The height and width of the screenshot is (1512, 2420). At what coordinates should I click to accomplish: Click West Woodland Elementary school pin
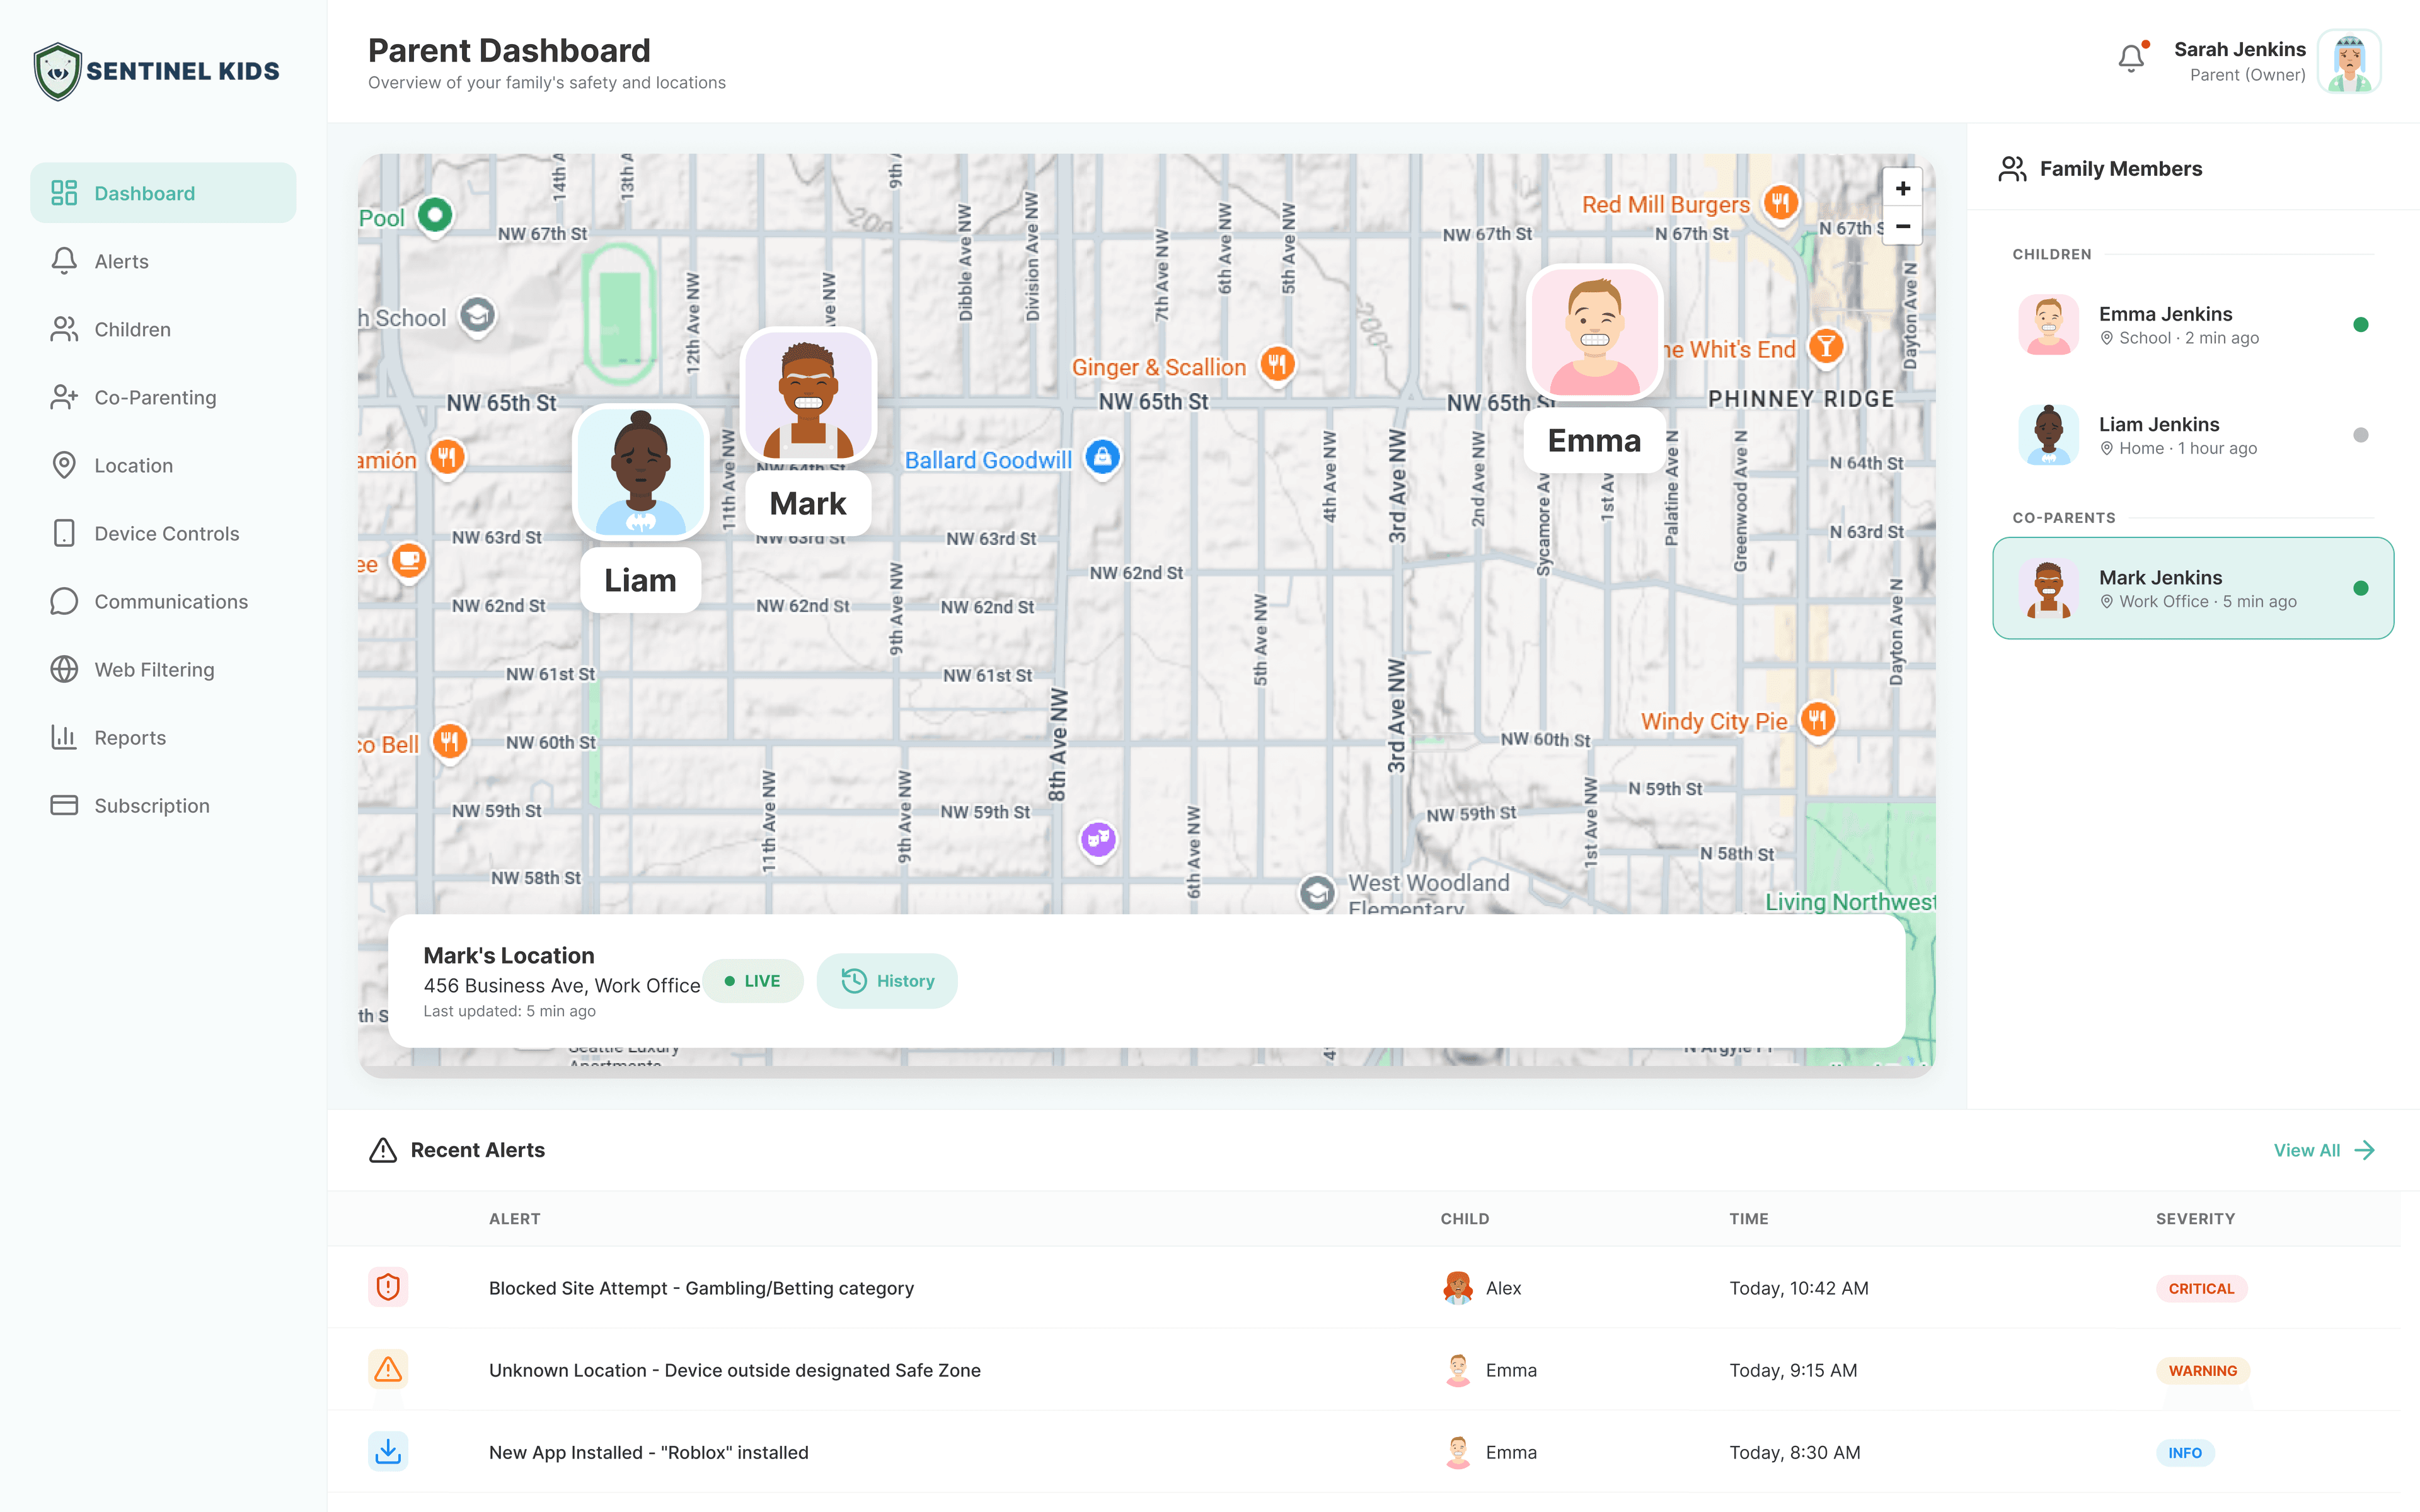1317,893
